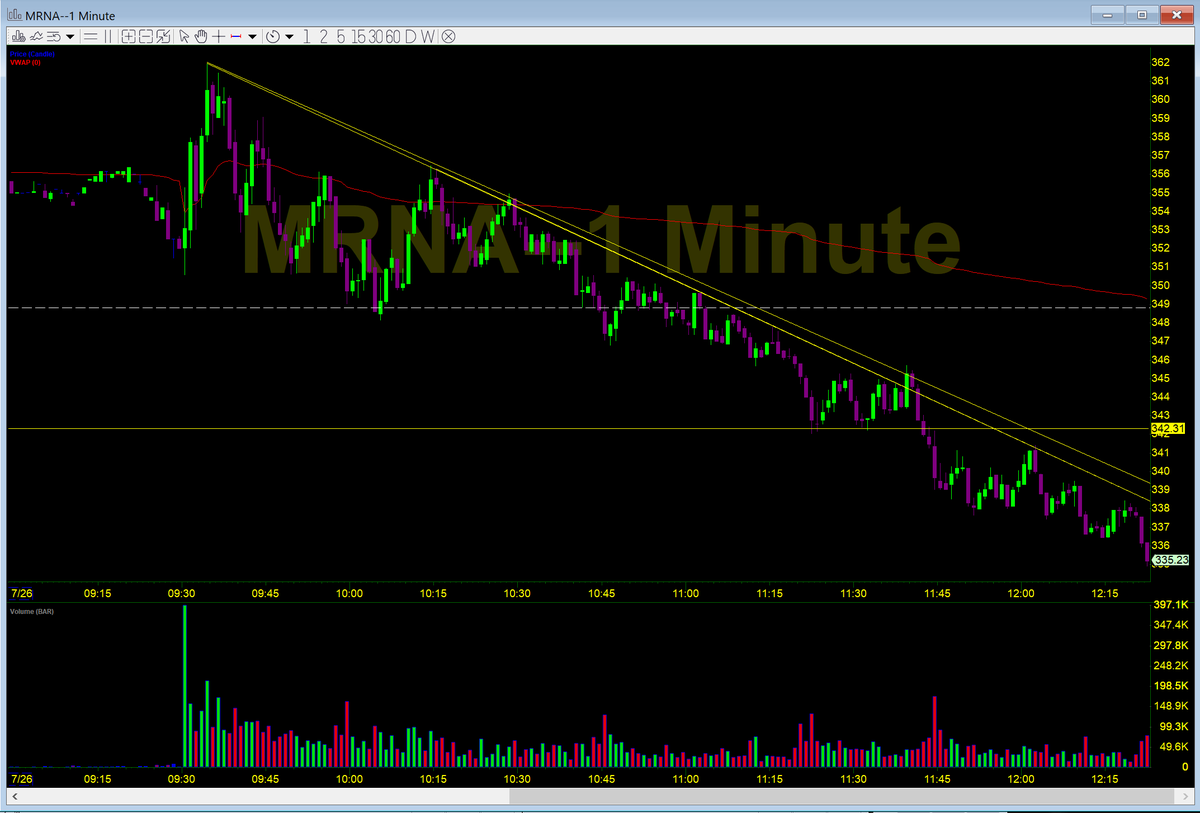Screen dimensions: 1200x813
Task: Activate the zoom-in tool
Action: [130, 36]
